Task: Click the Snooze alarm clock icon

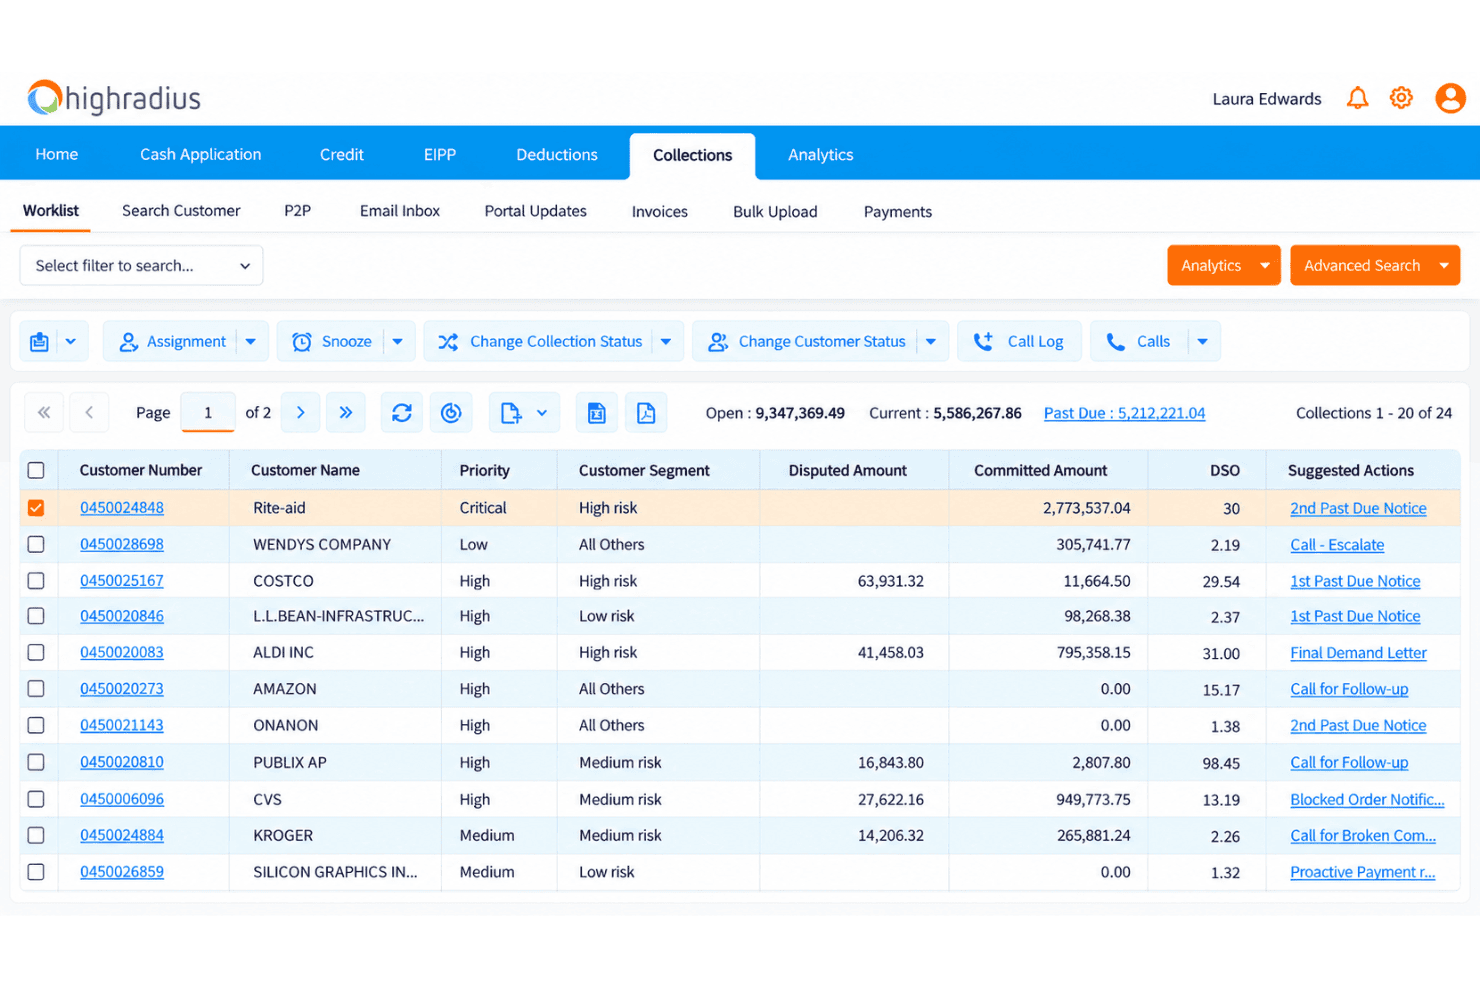Action: [301, 342]
